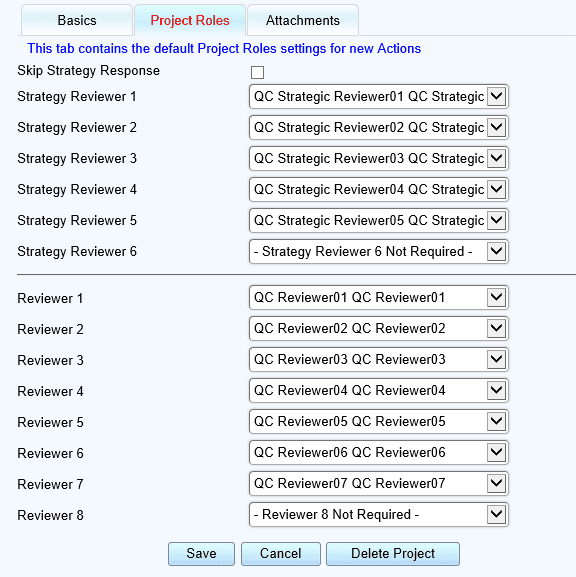
Task: Choose a different Strategy Reviewer 3
Action: point(379,158)
